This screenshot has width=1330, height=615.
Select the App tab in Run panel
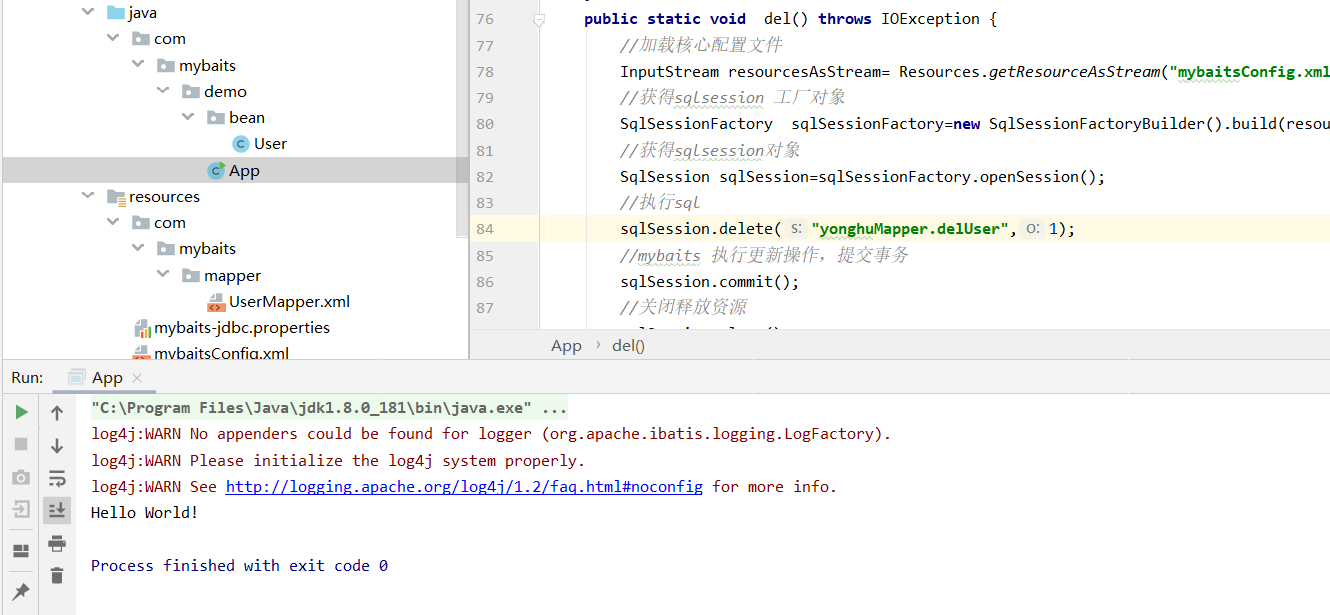pos(107,377)
